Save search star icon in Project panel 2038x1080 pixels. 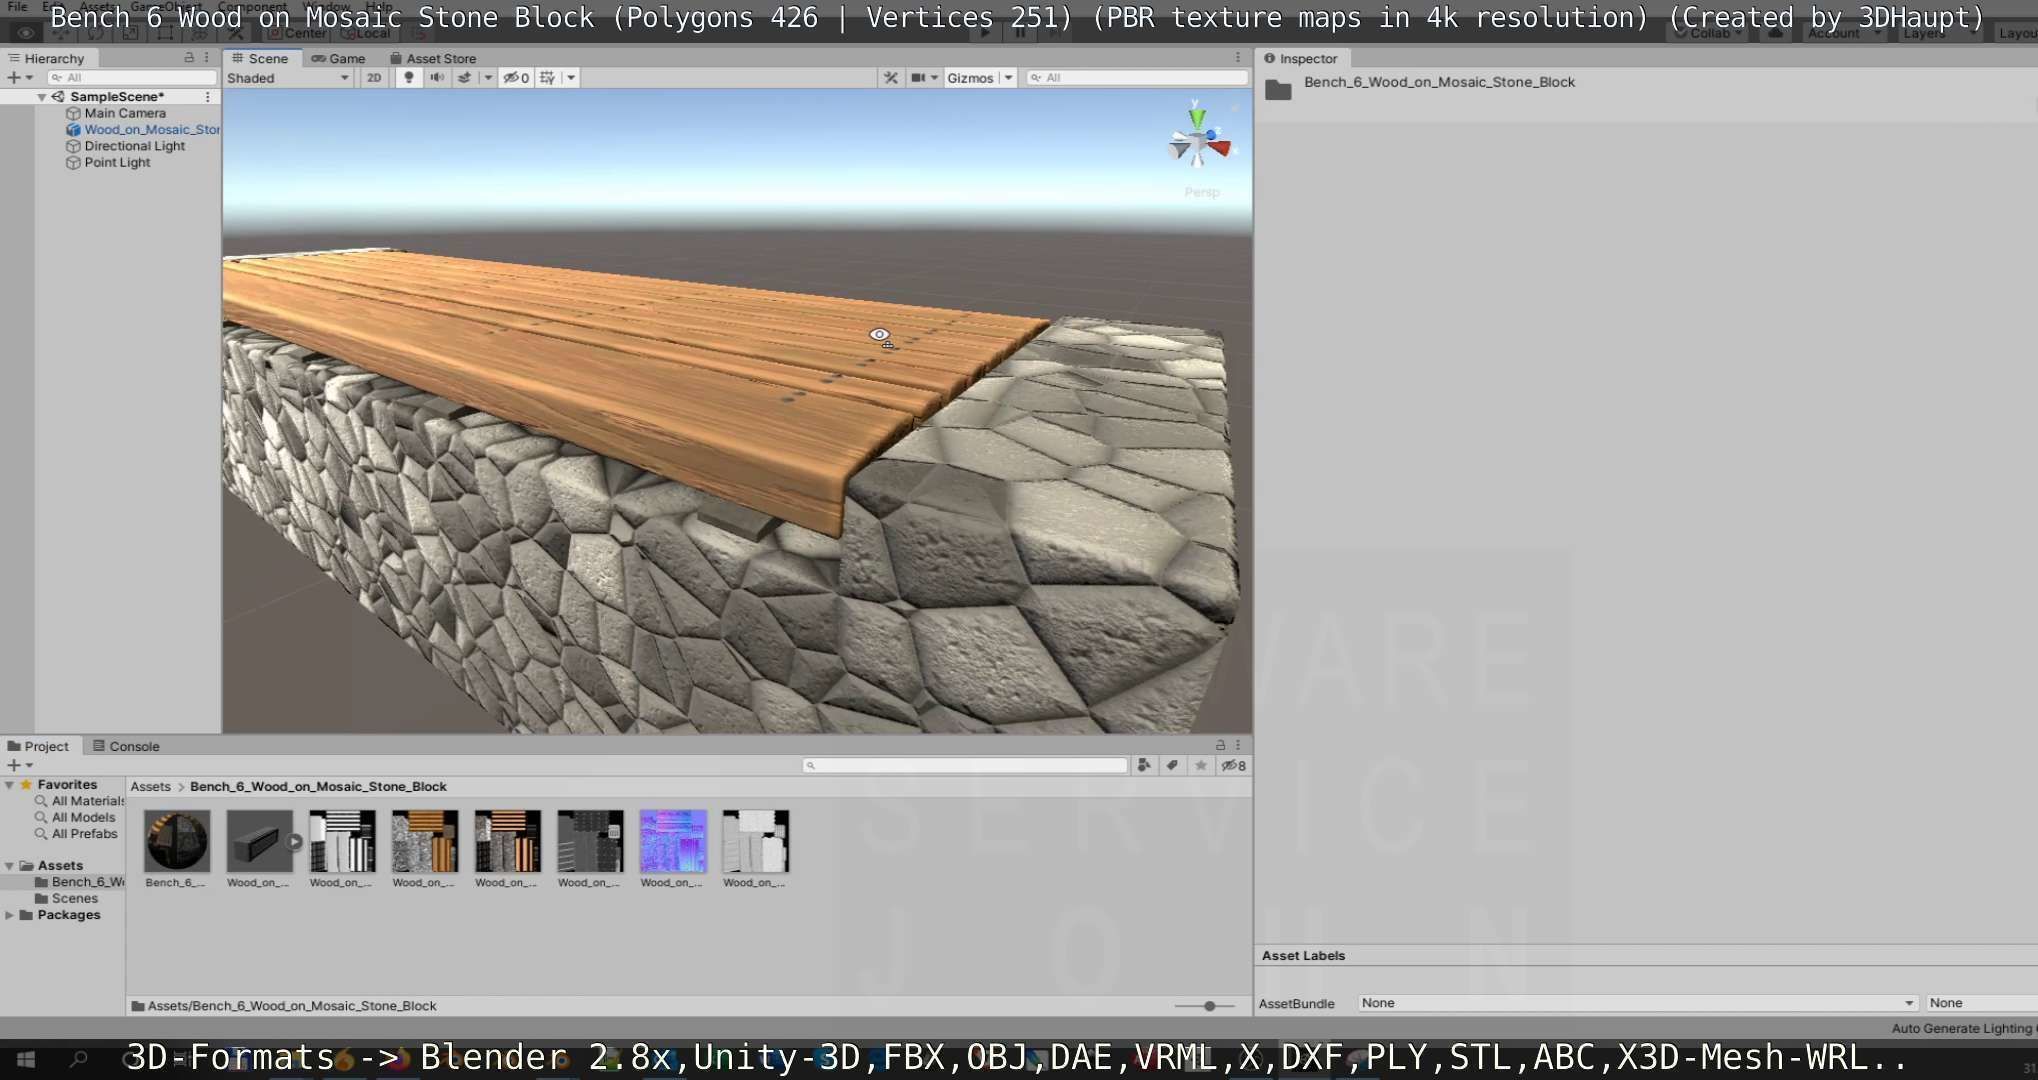(x=1200, y=765)
